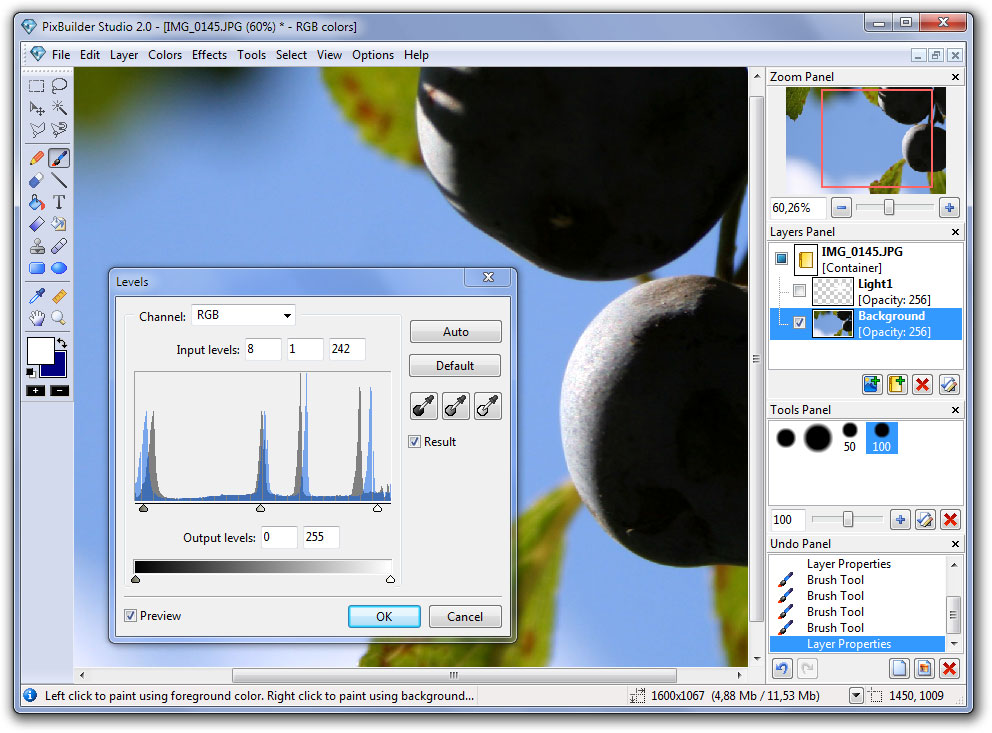The height and width of the screenshot is (733, 992).
Task: Activate the Eyedropper color picker tool
Action: point(37,297)
